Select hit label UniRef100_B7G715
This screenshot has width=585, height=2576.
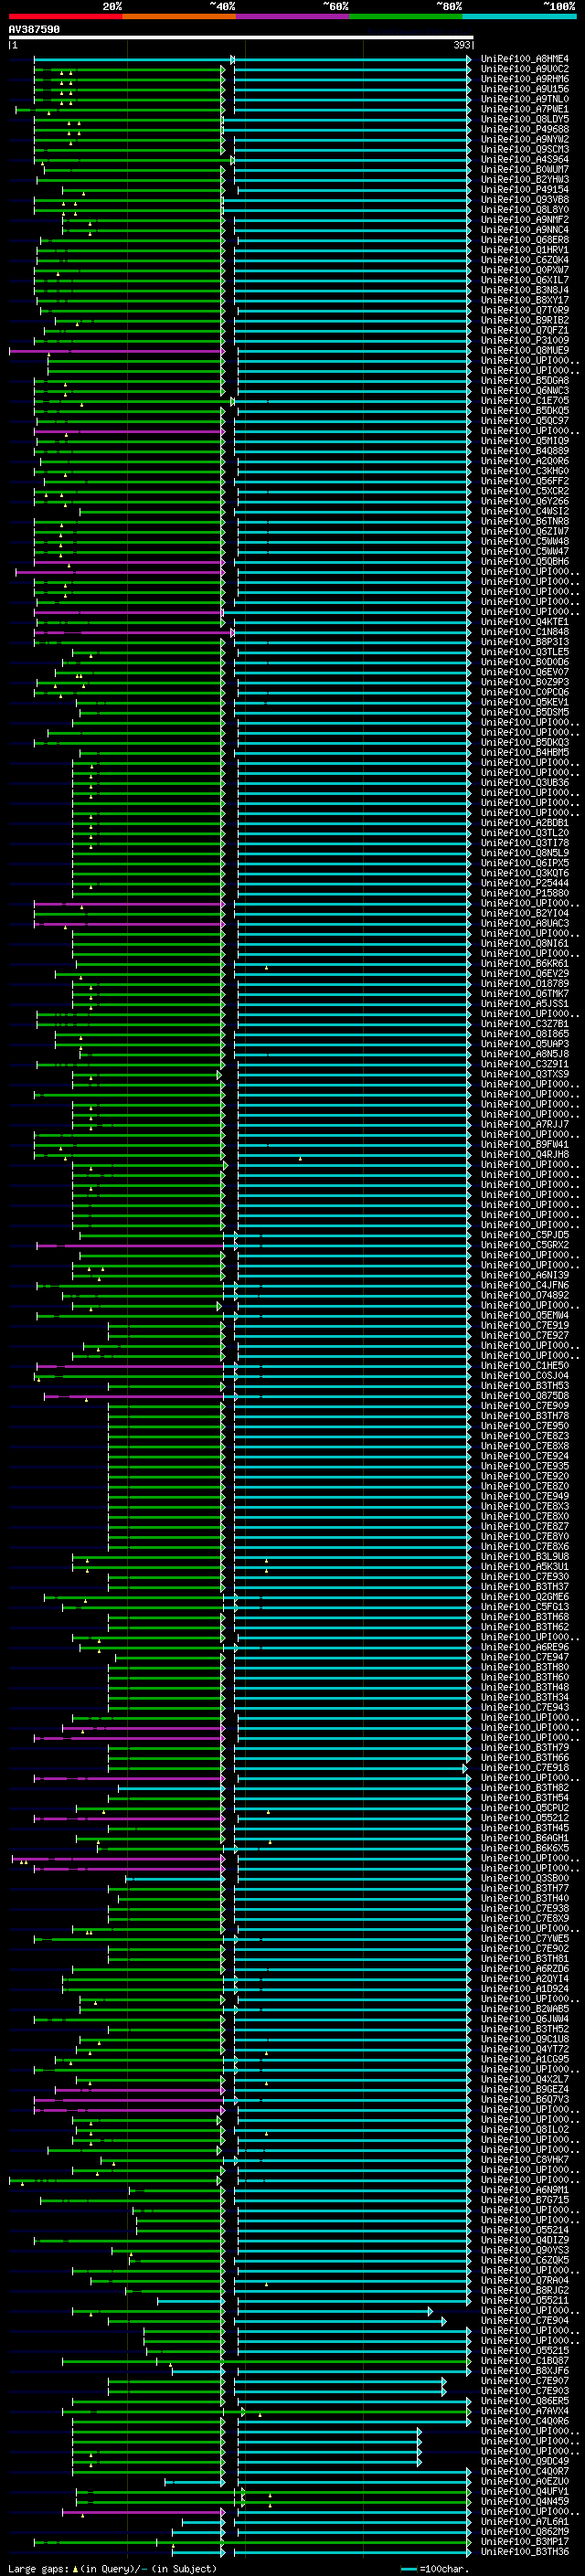coord(525,2199)
